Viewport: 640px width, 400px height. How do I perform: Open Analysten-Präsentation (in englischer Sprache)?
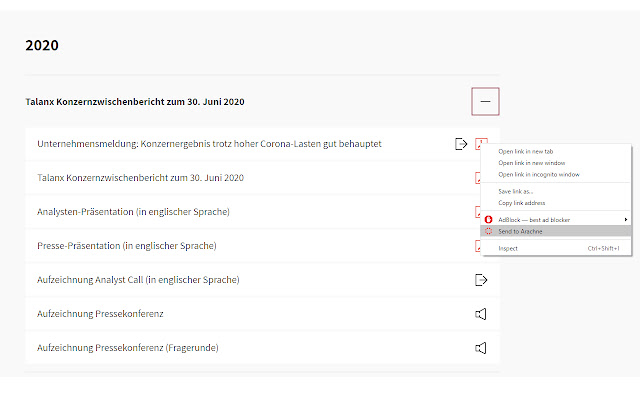[133, 212]
